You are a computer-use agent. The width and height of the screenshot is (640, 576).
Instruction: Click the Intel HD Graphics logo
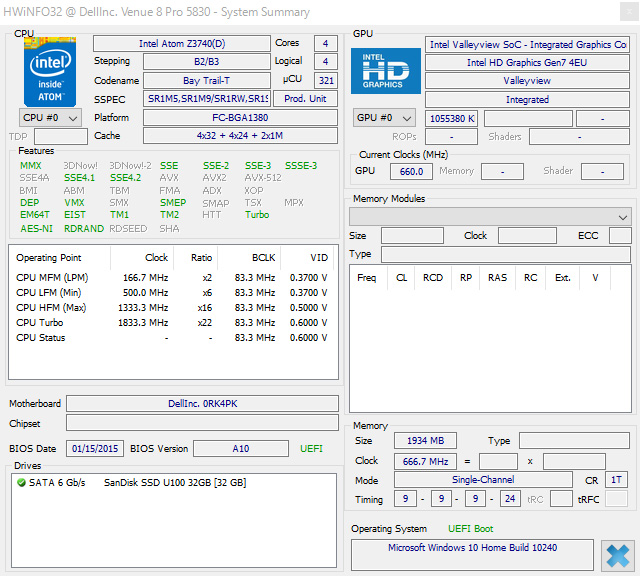click(x=382, y=71)
